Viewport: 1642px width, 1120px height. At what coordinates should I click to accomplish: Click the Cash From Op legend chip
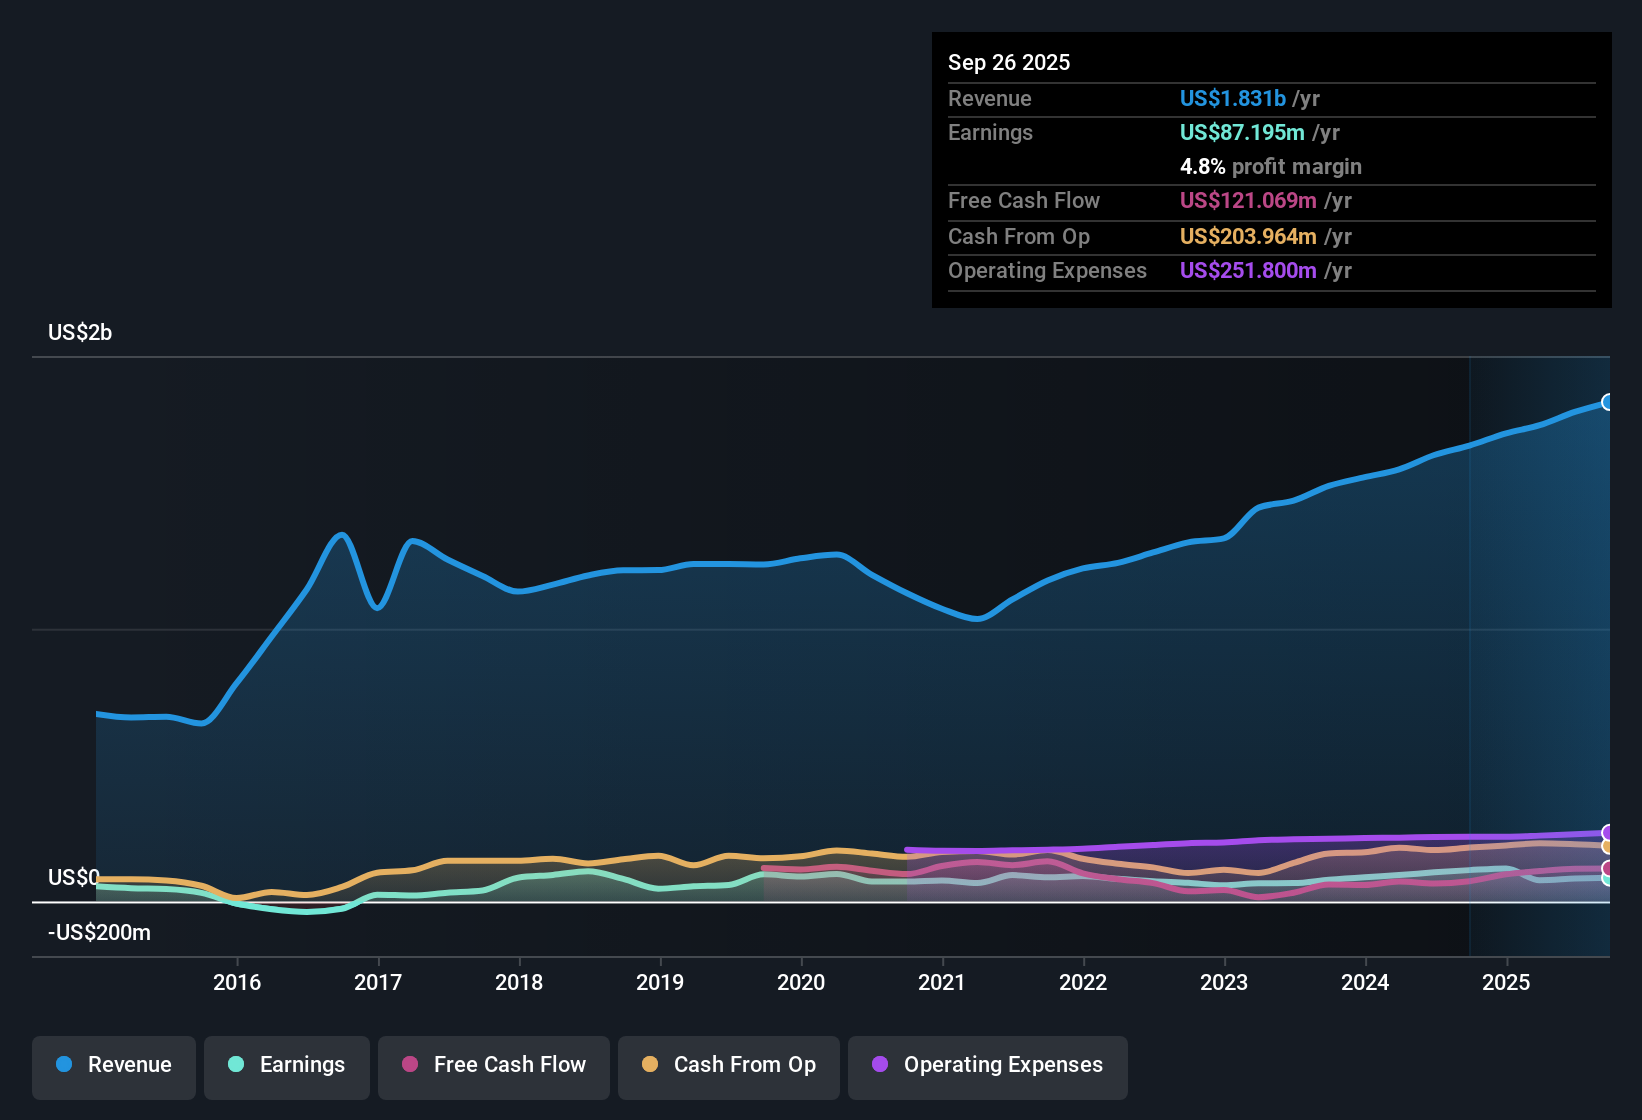728,1067
